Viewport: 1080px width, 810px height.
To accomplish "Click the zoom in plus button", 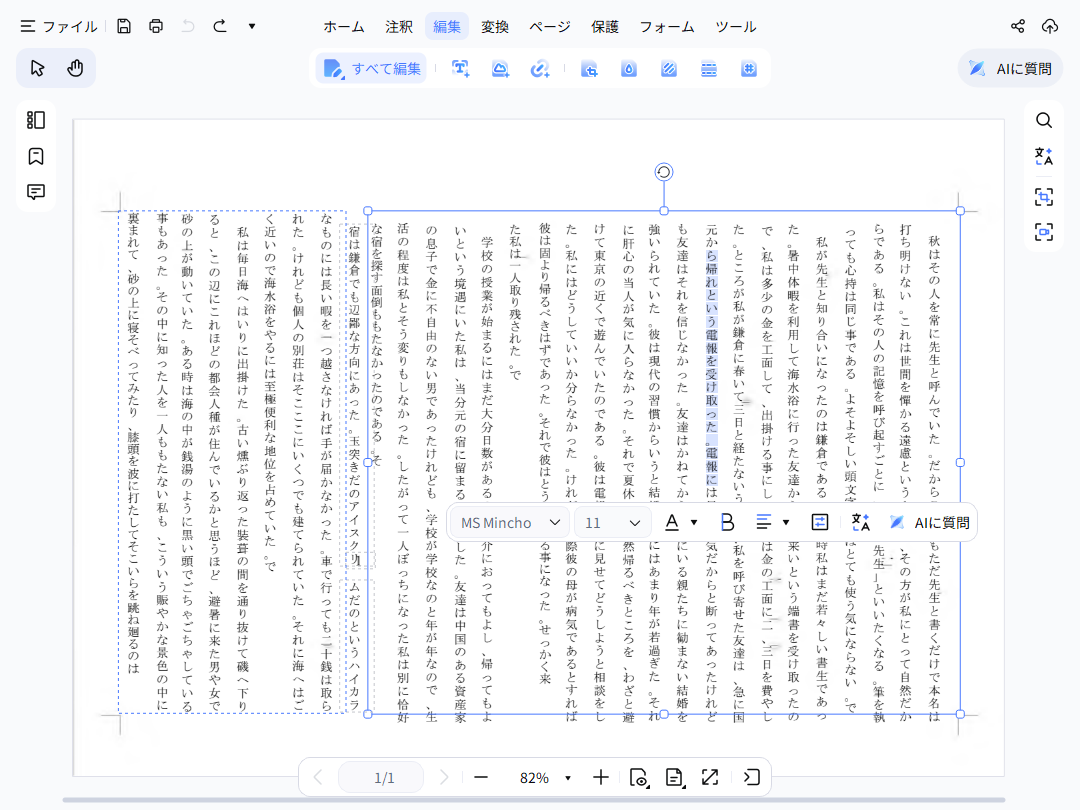I will click(x=601, y=778).
